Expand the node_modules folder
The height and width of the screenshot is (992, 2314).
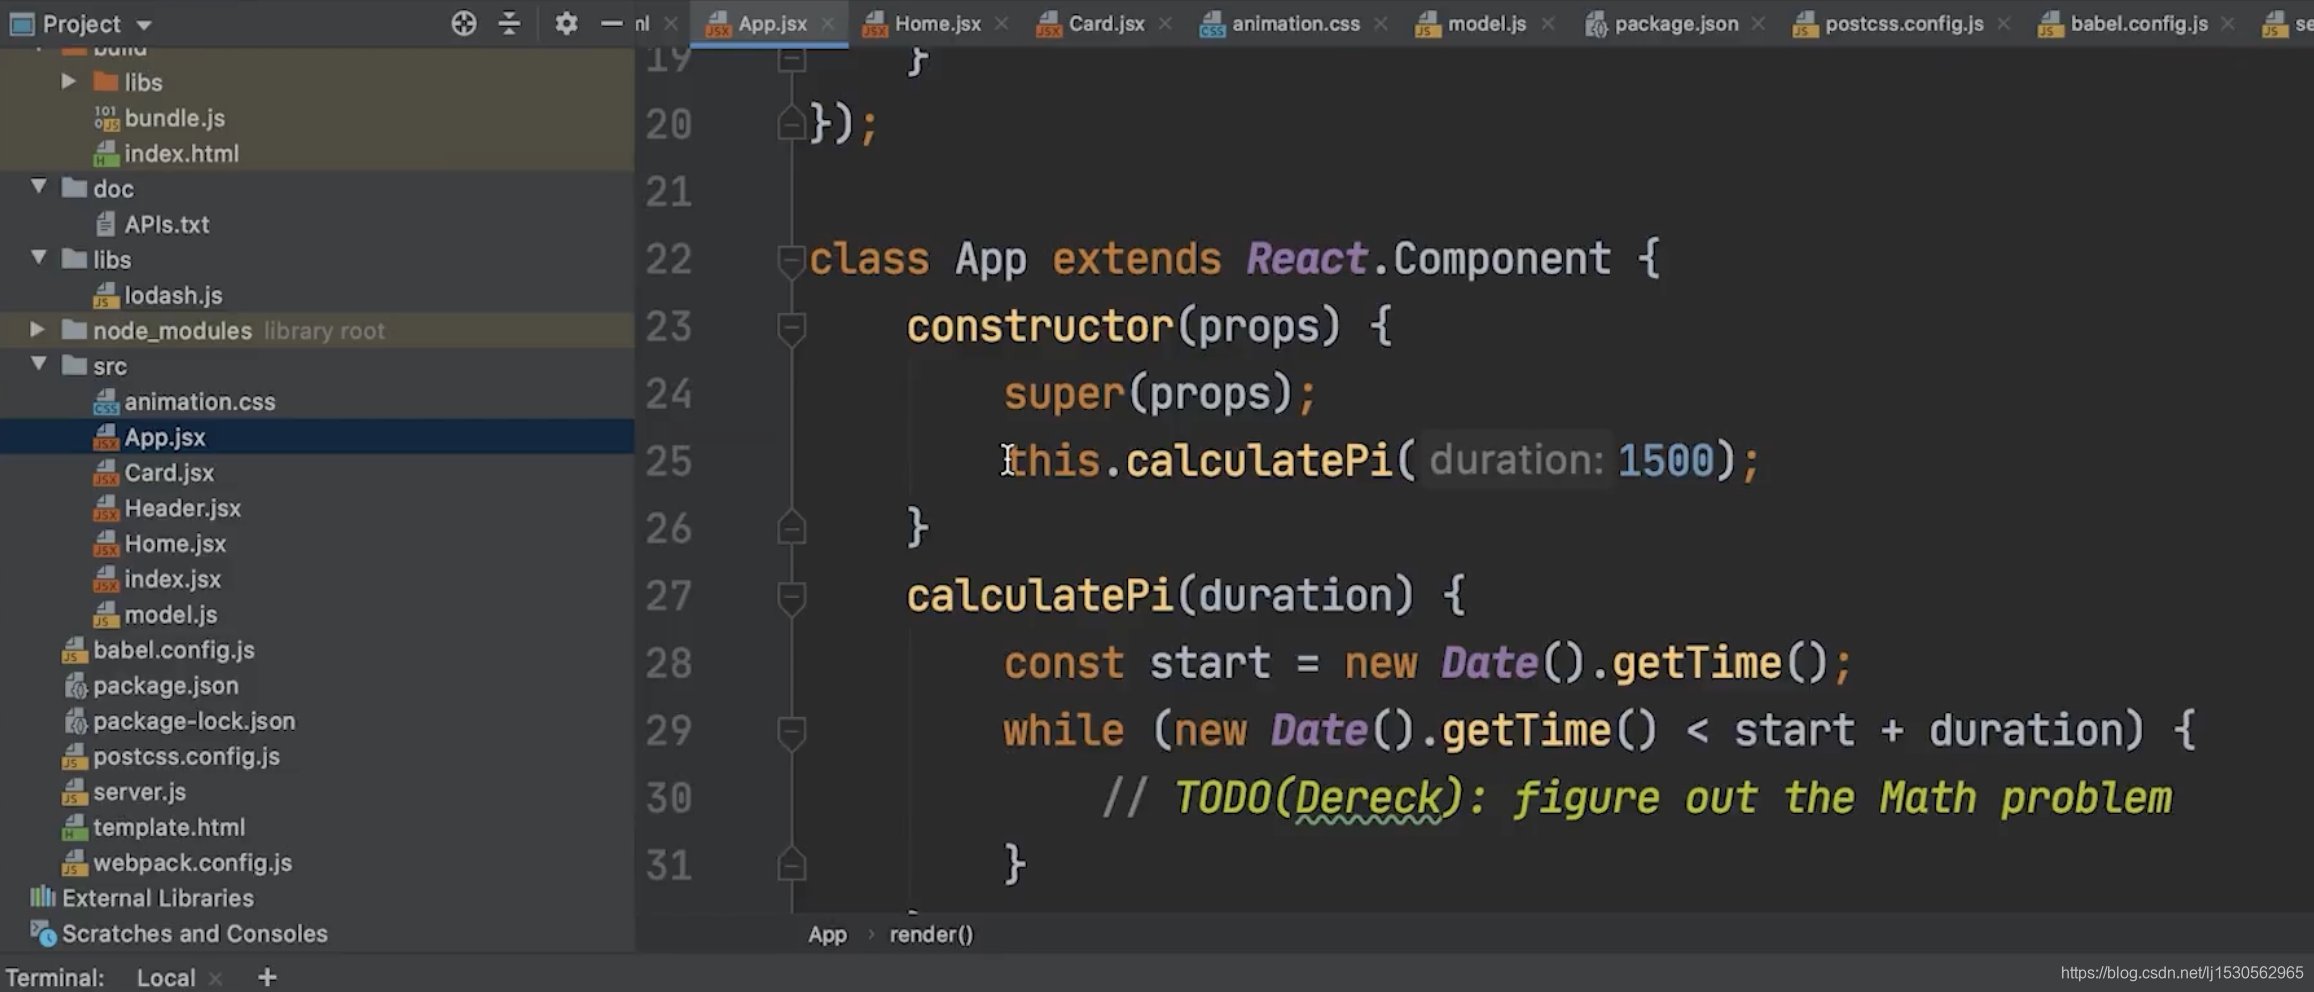(x=37, y=329)
